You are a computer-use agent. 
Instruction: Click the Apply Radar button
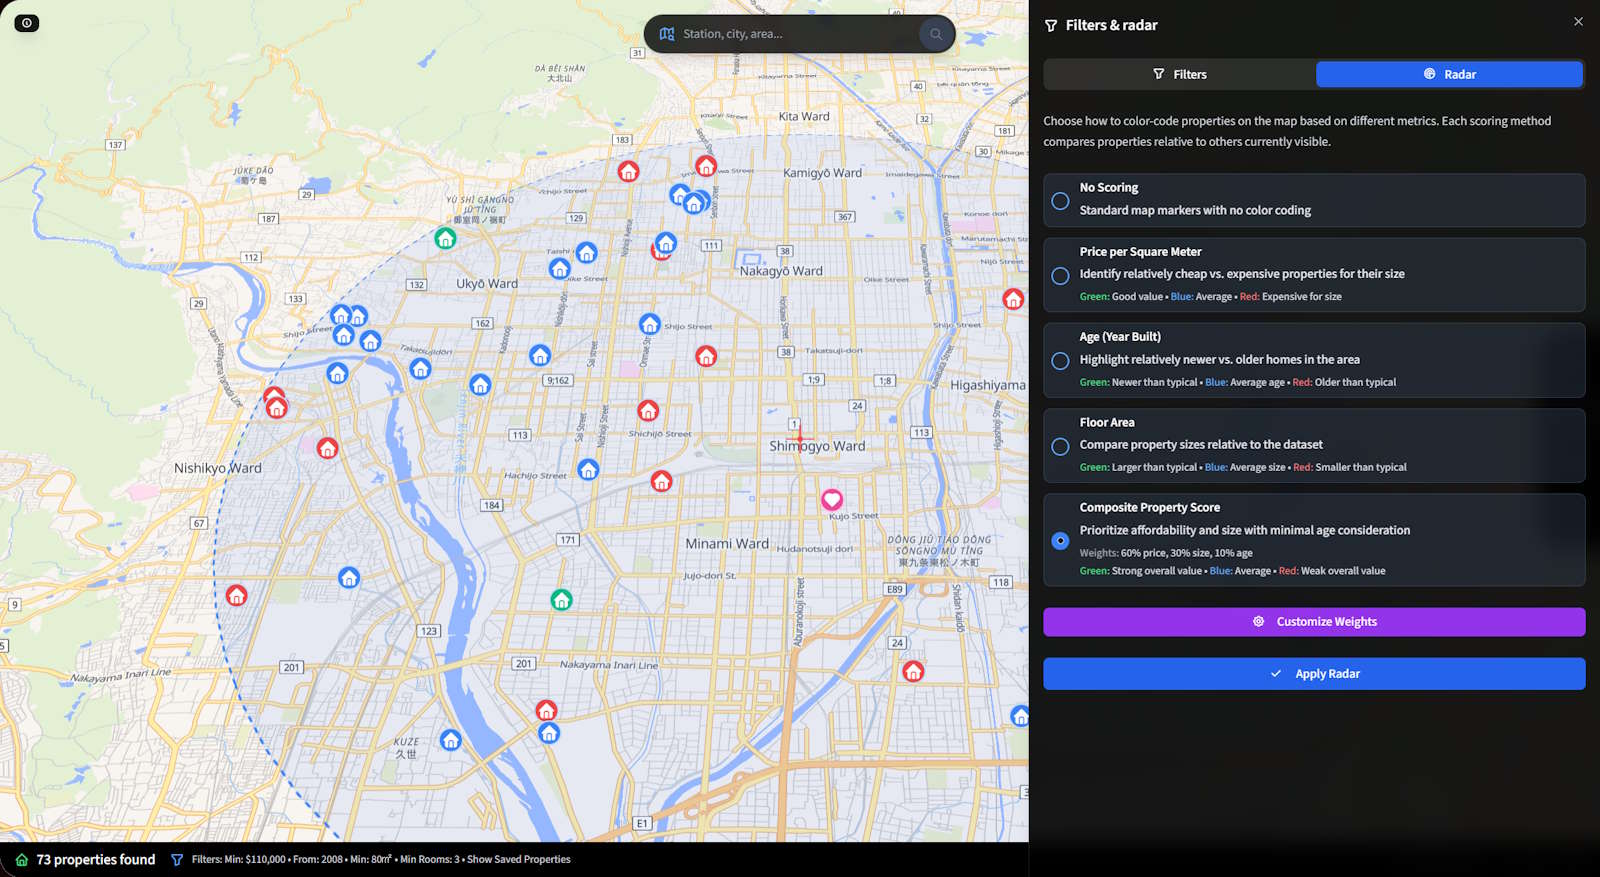click(x=1314, y=674)
